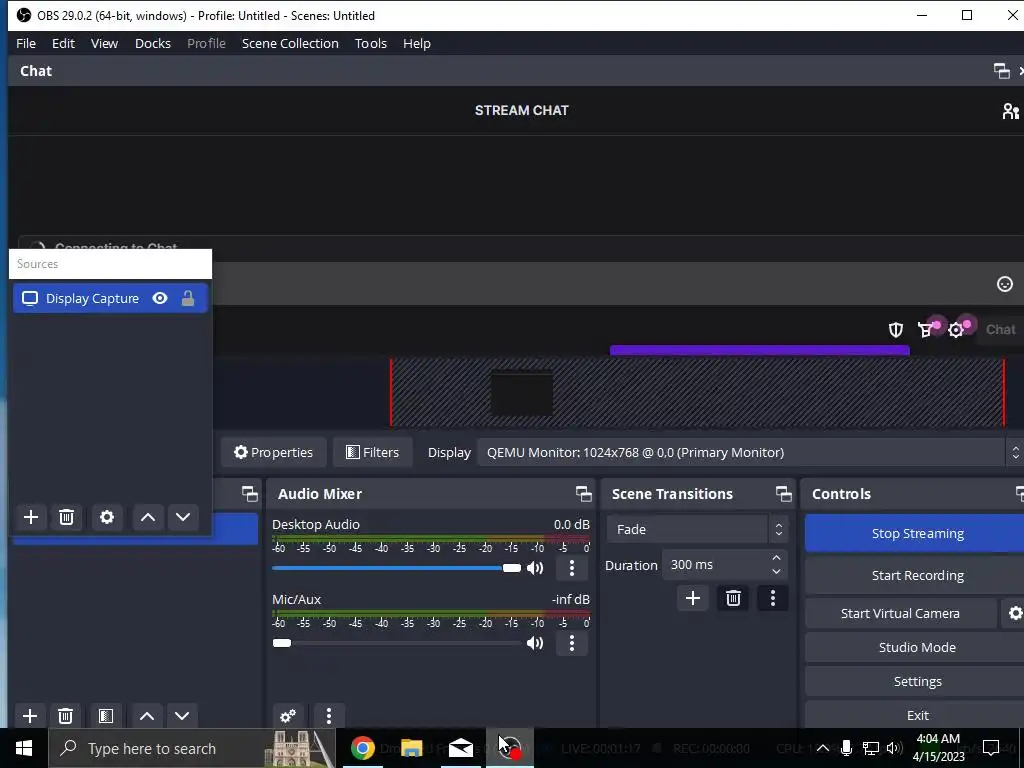The width and height of the screenshot is (1024, 768).
Task: Increase transition duration with up arrow
Action: (776, 558)
